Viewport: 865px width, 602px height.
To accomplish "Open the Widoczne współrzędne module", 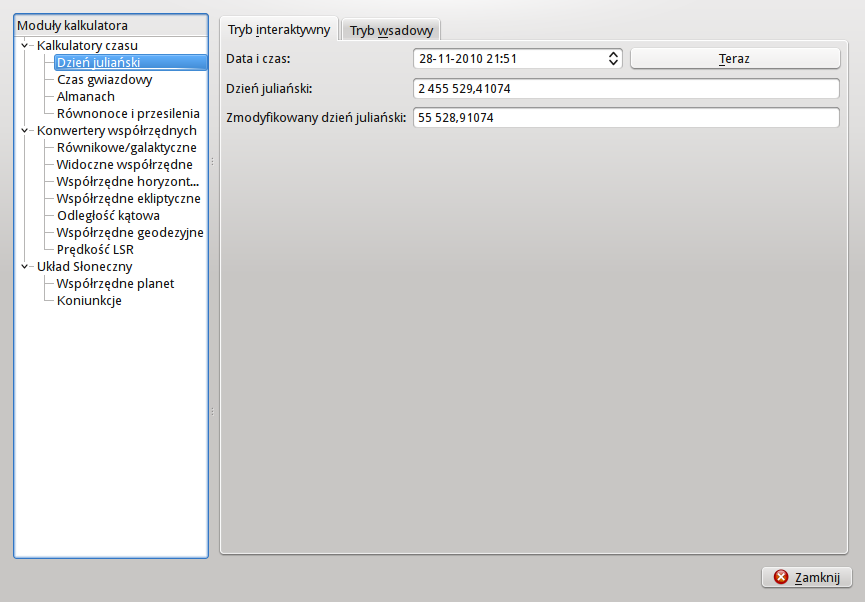I will coord(124,165).
